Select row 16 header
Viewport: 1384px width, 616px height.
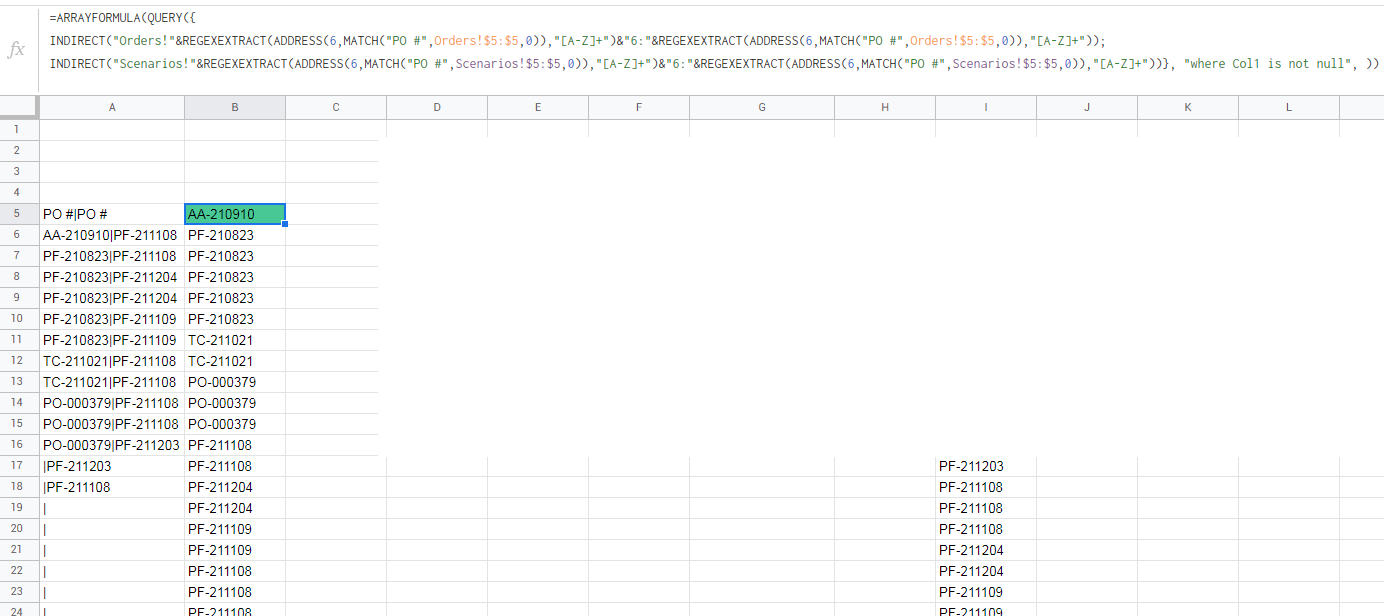point(19,445)
